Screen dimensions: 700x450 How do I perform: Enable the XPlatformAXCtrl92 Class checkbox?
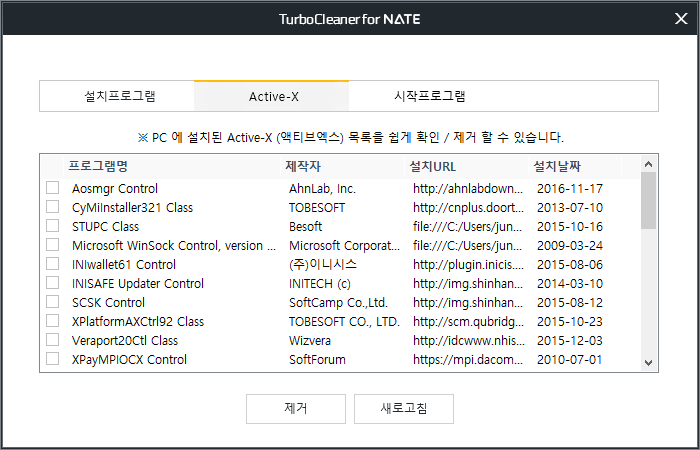tap(53, 321)
